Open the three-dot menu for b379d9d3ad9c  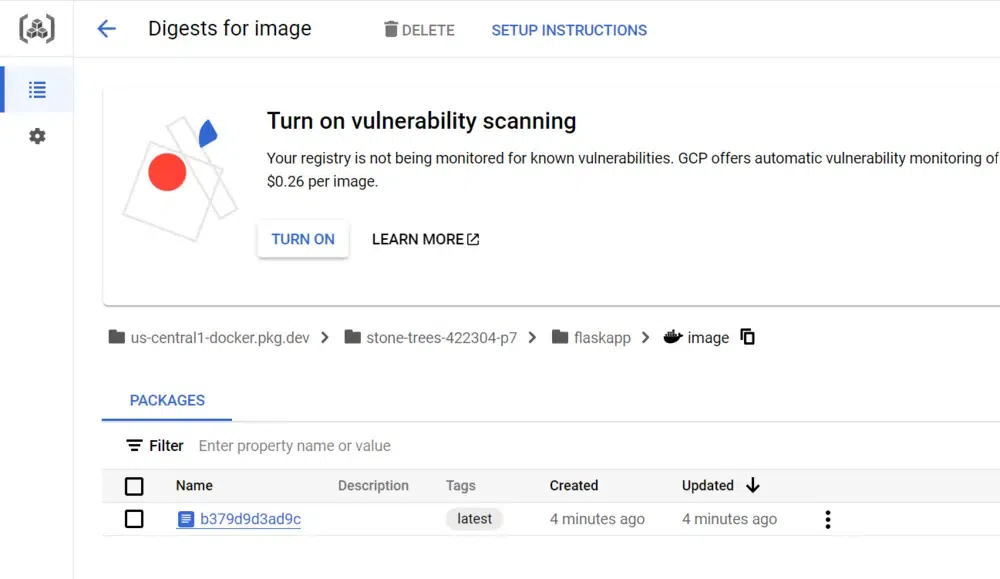point(827,519)
